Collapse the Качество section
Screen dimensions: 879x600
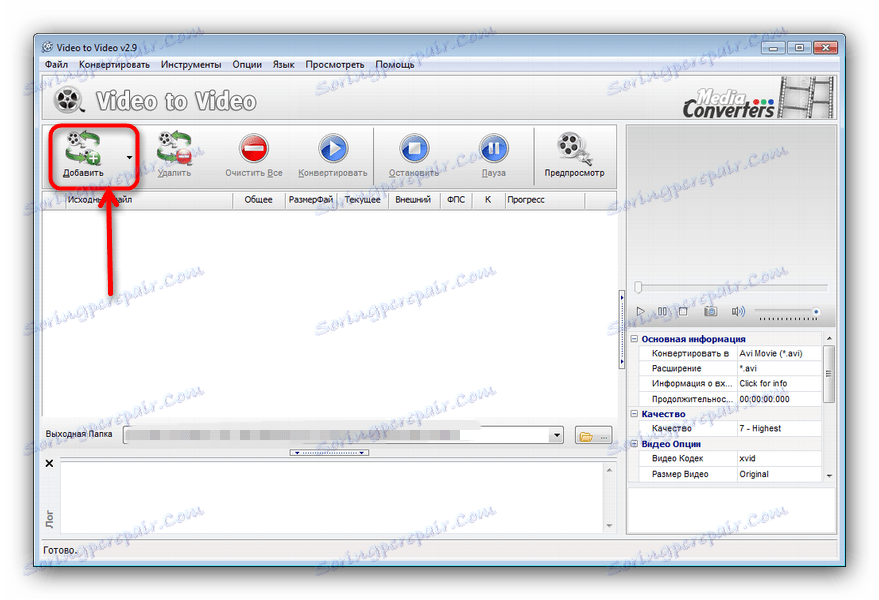pos(634,413)
